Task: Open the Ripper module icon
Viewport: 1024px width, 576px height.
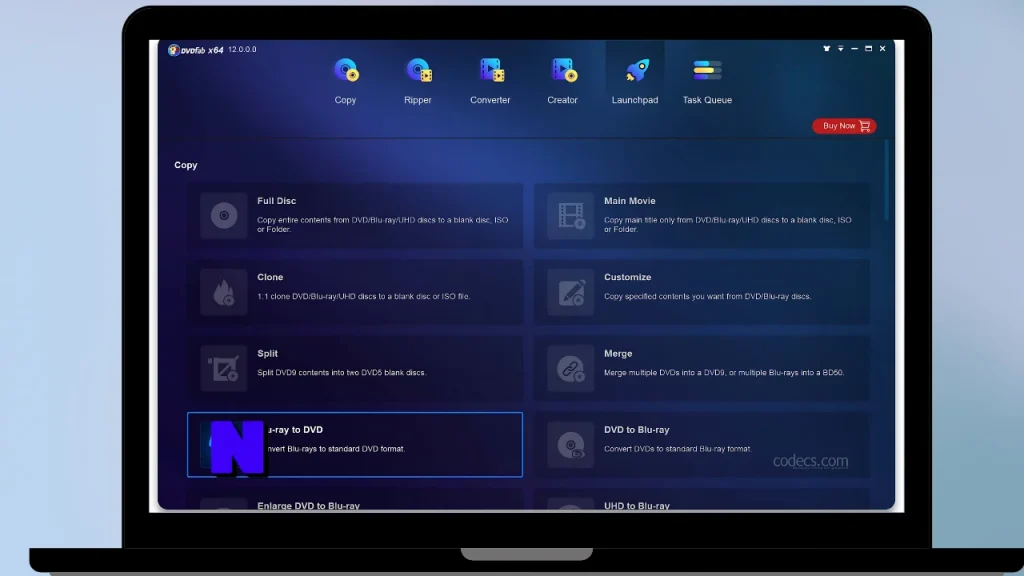Action: tap(418, 70)
